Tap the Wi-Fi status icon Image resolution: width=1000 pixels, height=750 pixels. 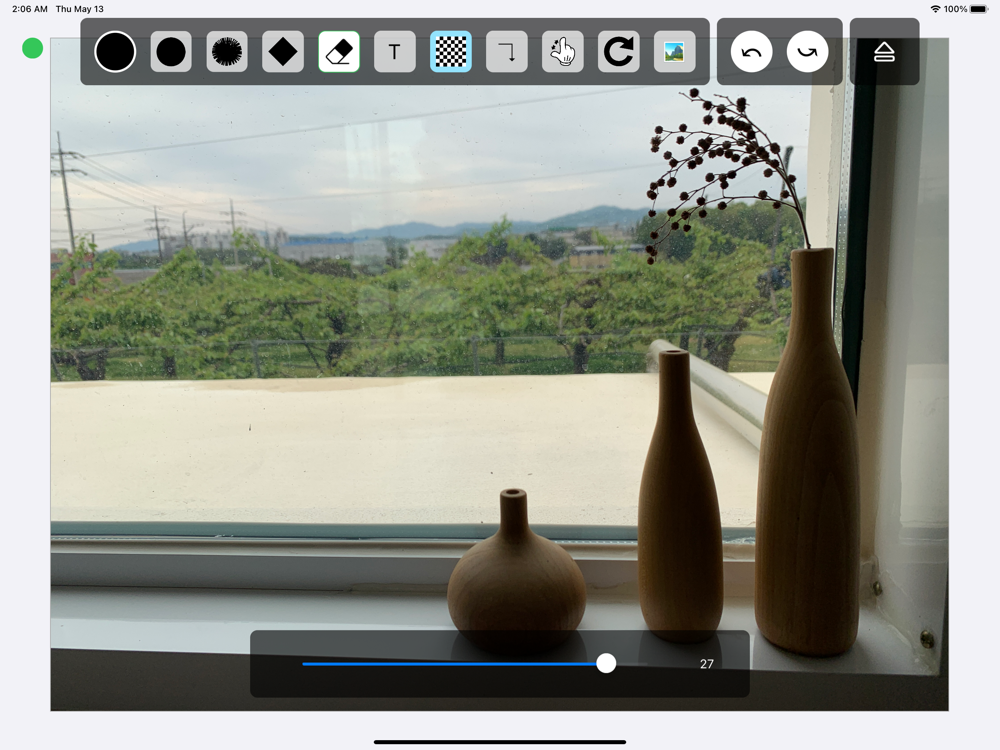[x=936, y=9]
